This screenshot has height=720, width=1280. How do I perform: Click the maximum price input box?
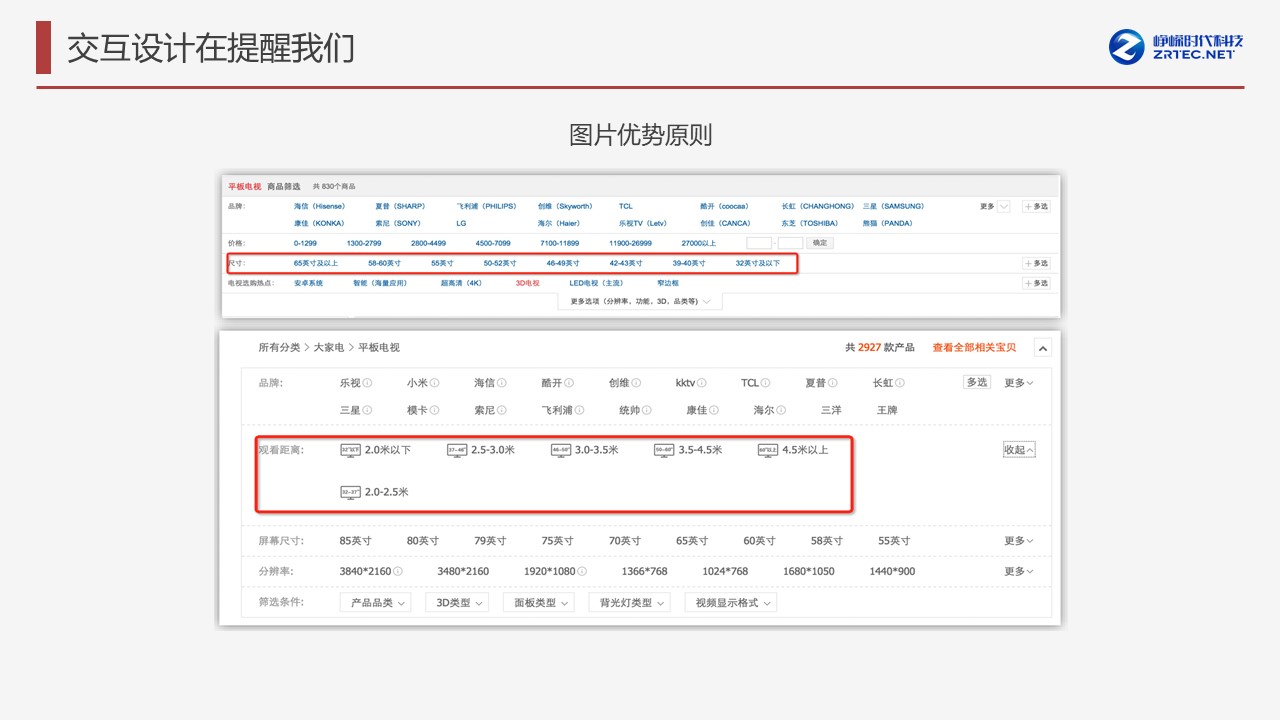point(791,243)
